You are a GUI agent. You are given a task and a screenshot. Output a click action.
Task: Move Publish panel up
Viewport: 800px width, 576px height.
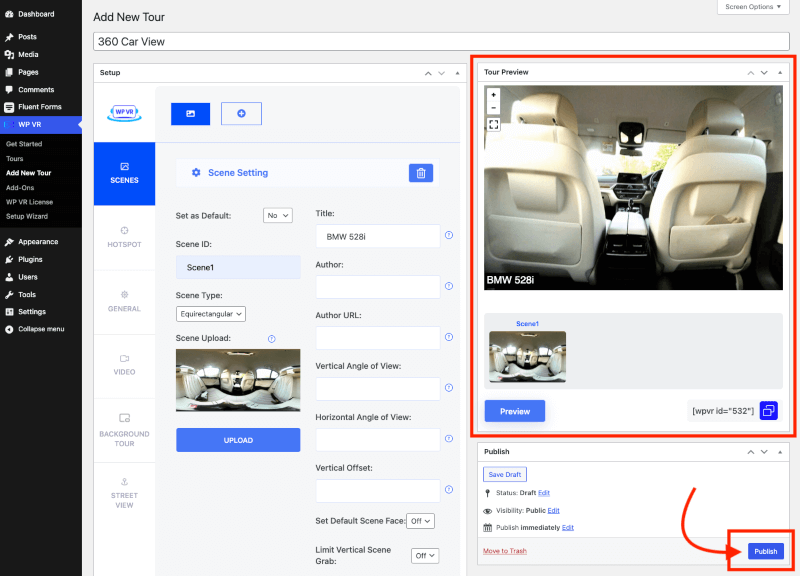click(751, 452)
